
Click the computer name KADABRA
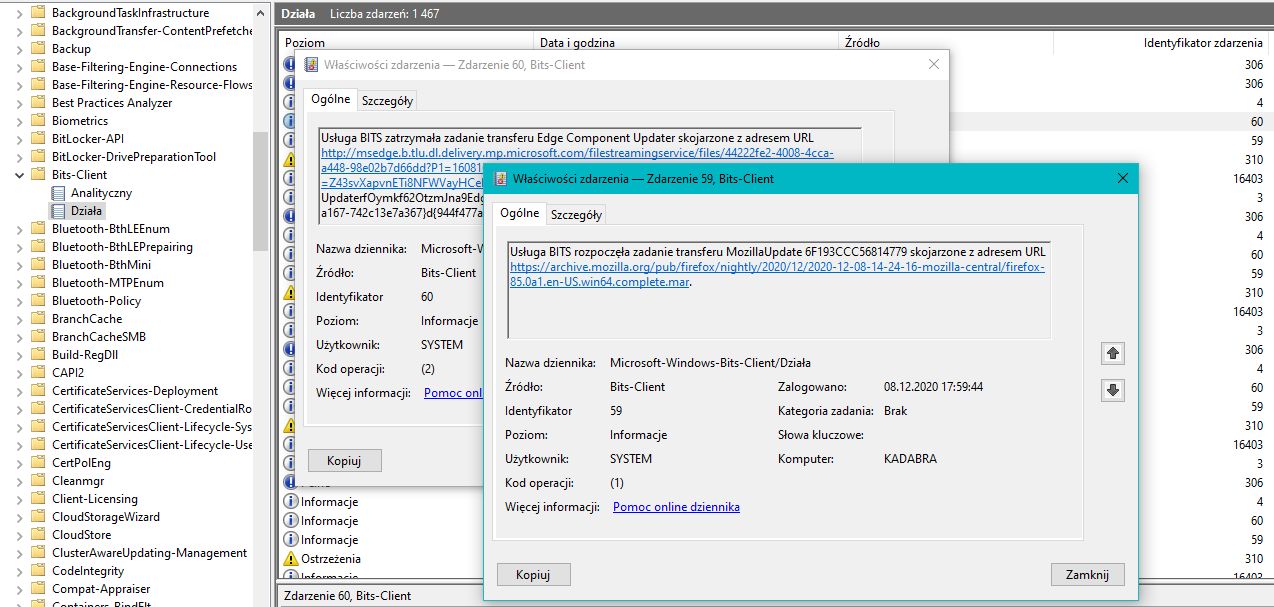click(910, 459)
